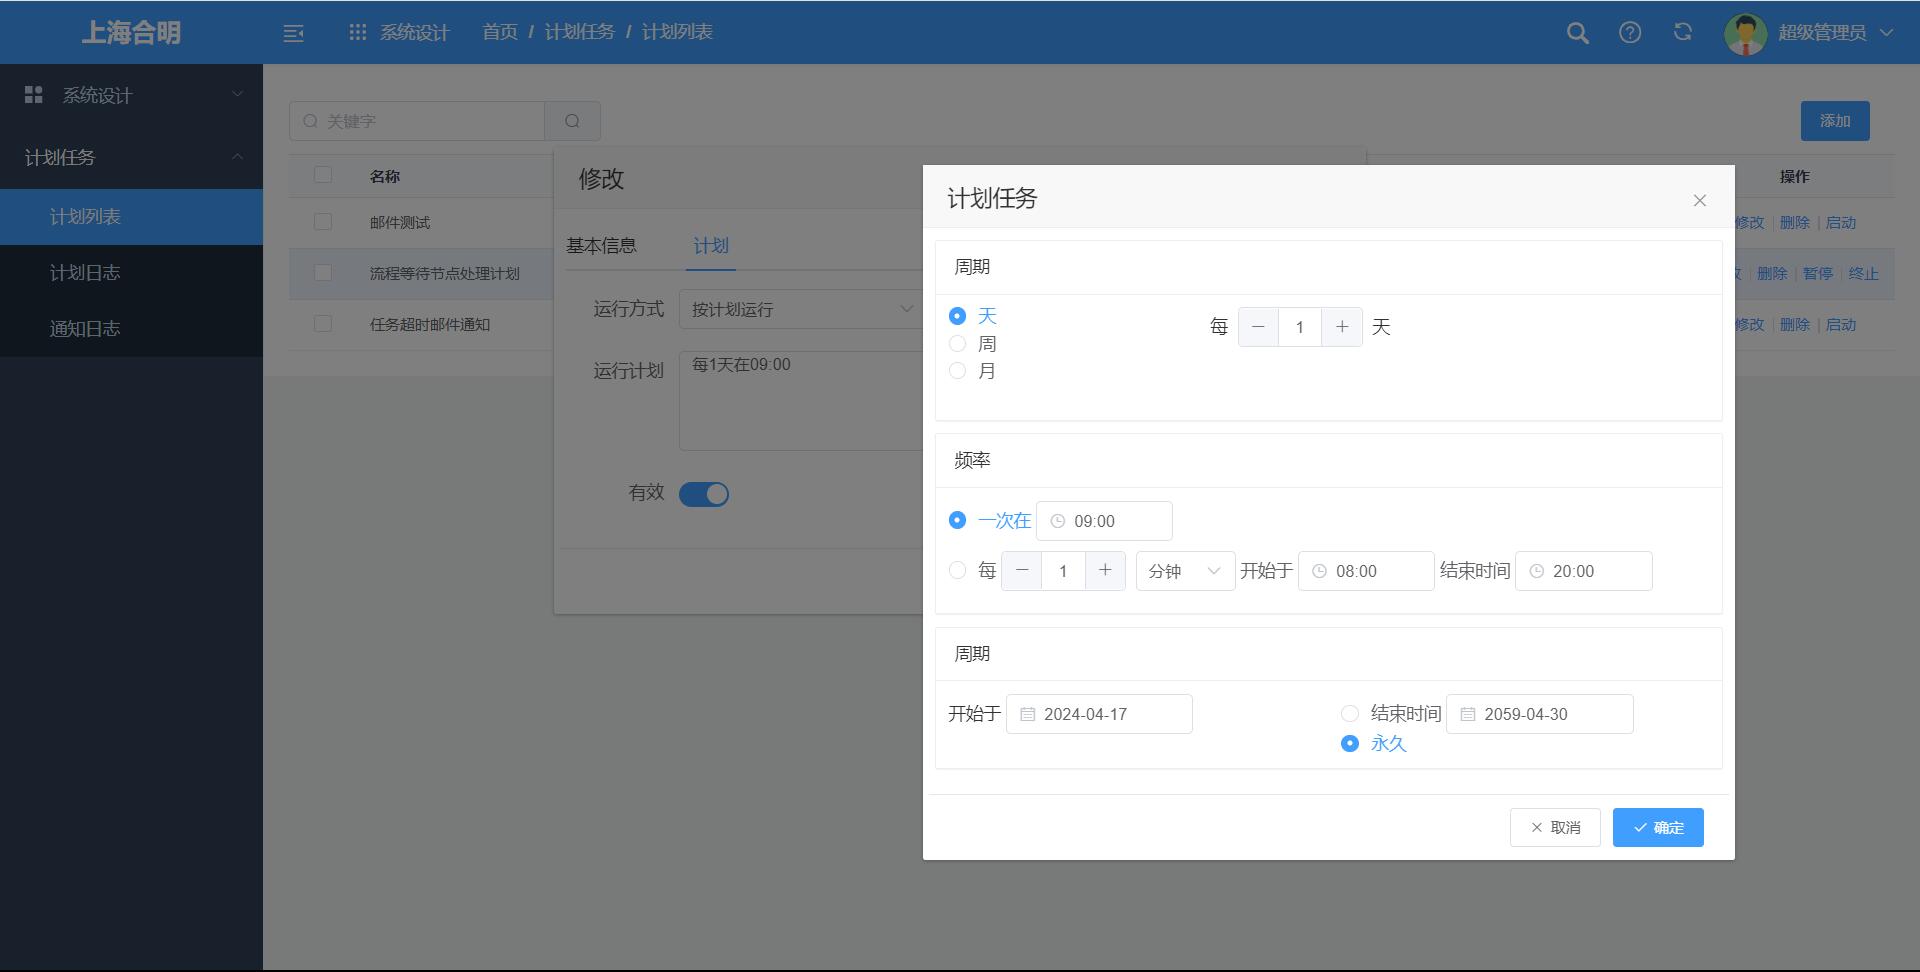Click the 开始于 2024-04-17 date field

[1099, 714]
